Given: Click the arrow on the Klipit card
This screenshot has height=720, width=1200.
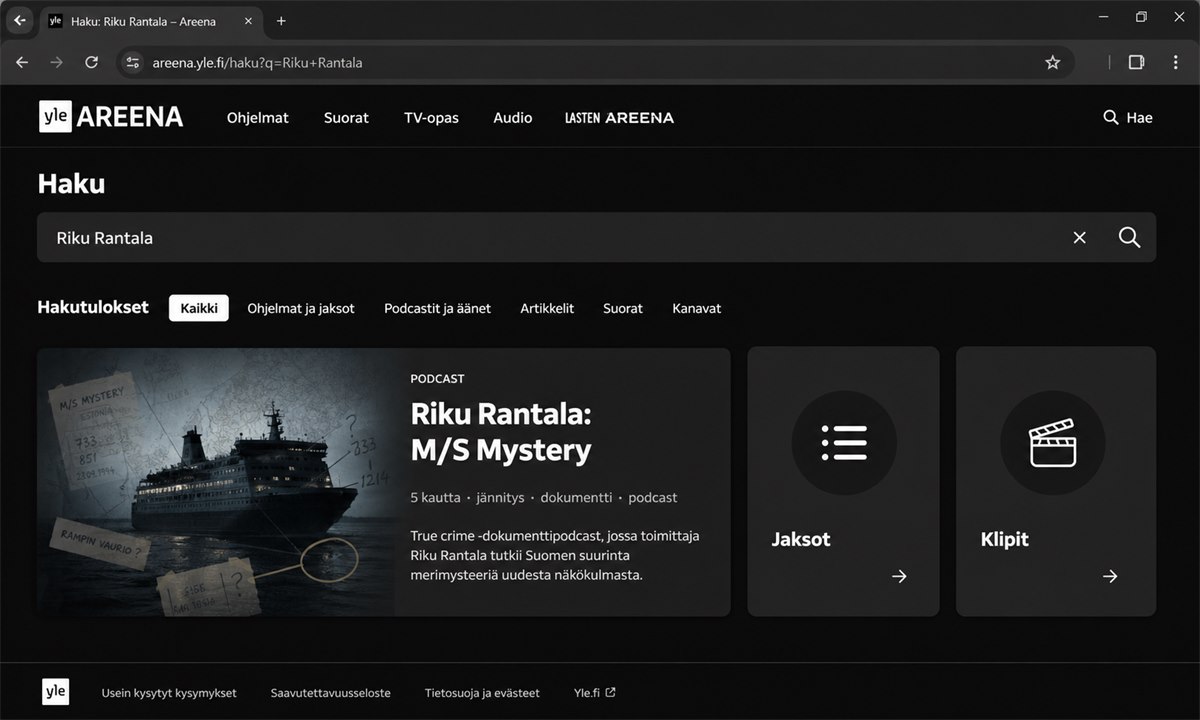Looking at the screenshot, I should (x=1109, y=576).
